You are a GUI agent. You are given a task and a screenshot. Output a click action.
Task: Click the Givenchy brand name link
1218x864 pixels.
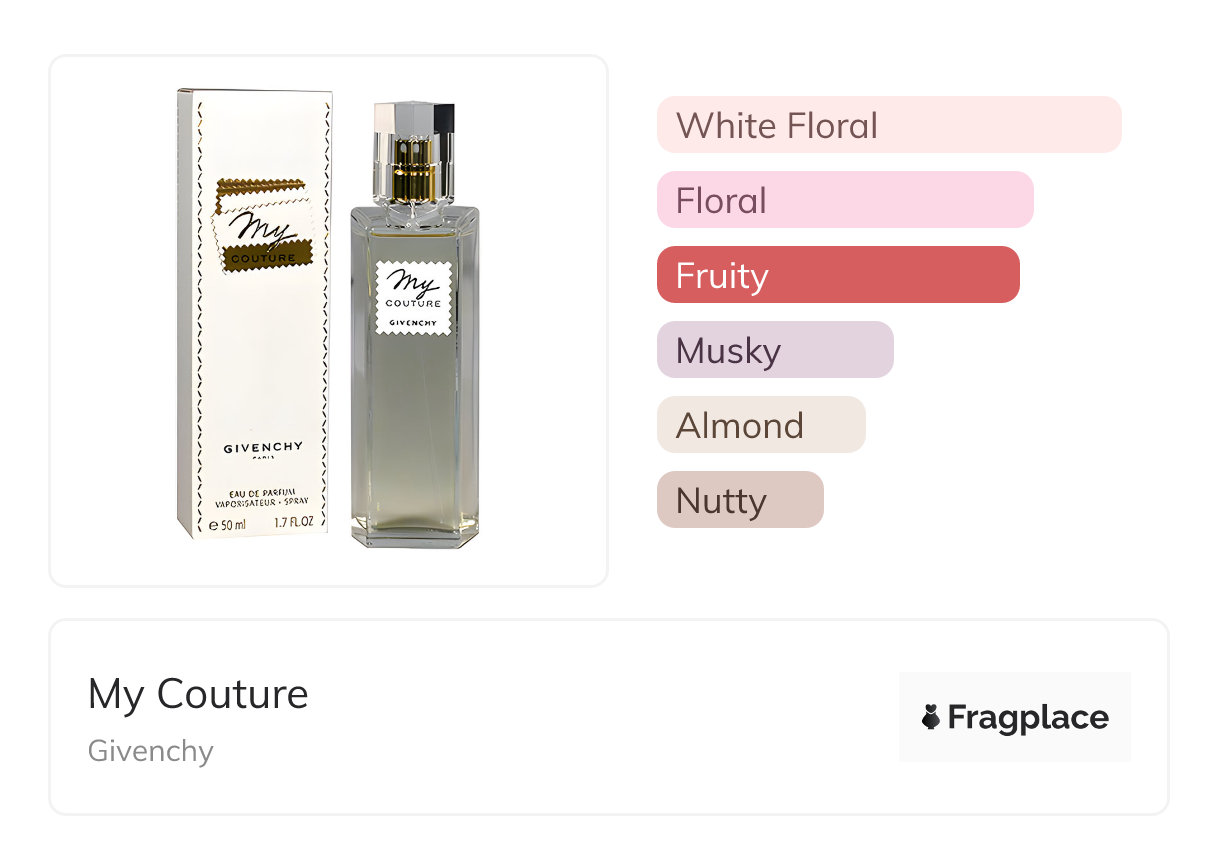151,751
